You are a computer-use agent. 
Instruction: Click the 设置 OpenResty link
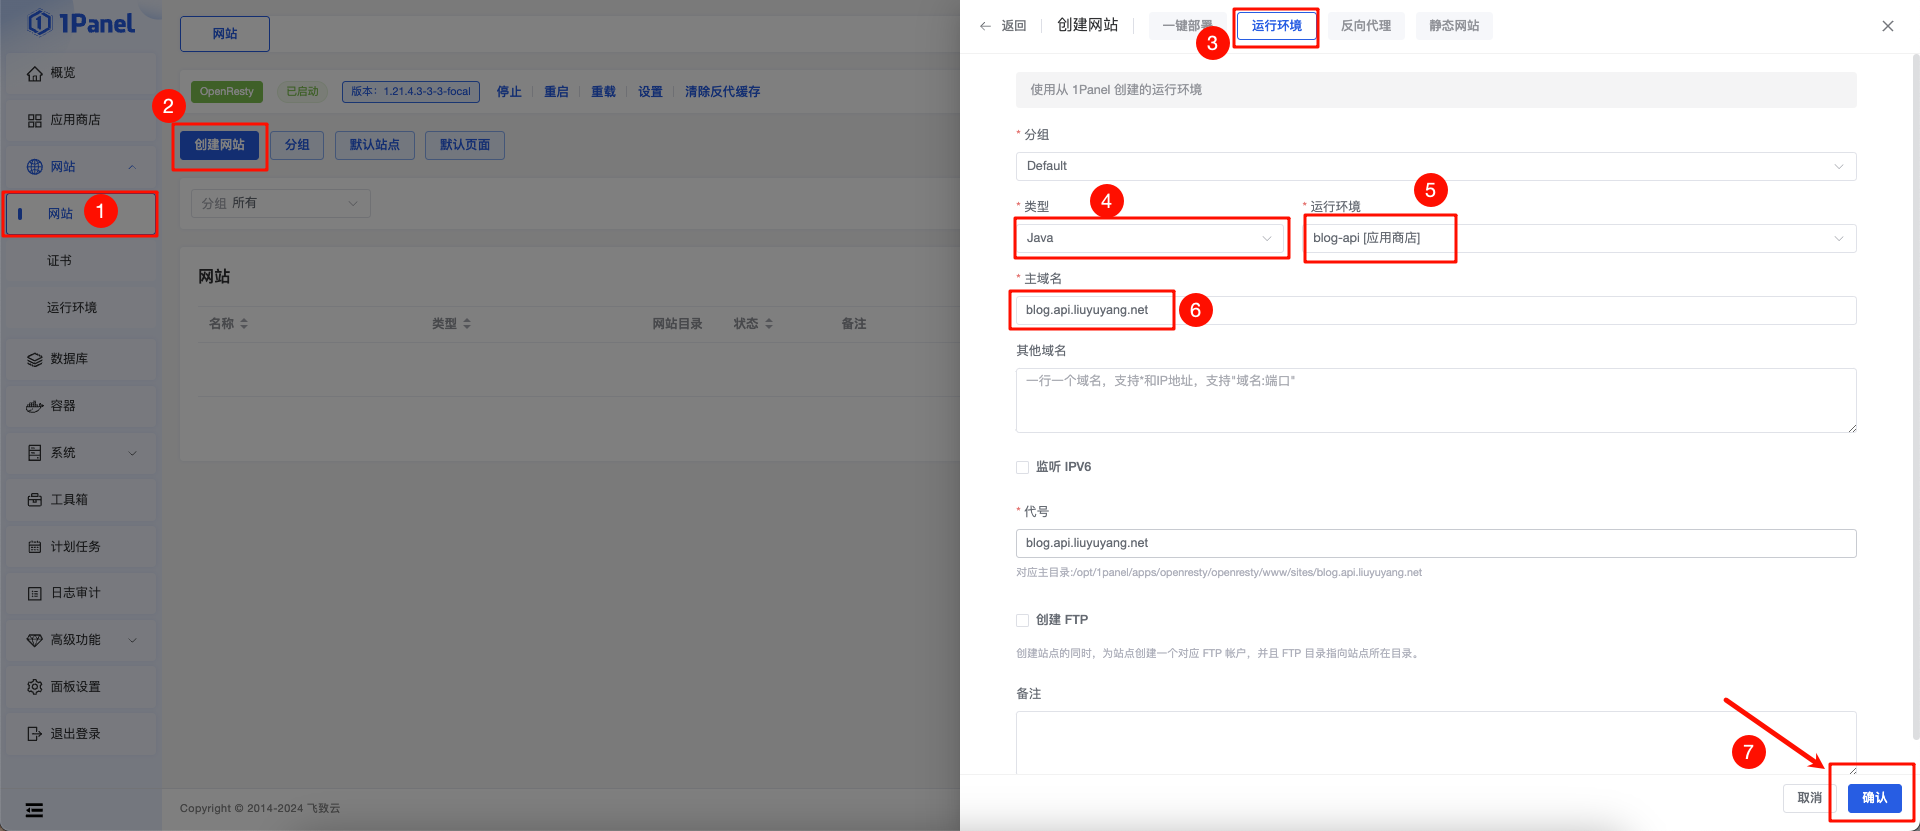pyautogui.click(x=650, y=92)
